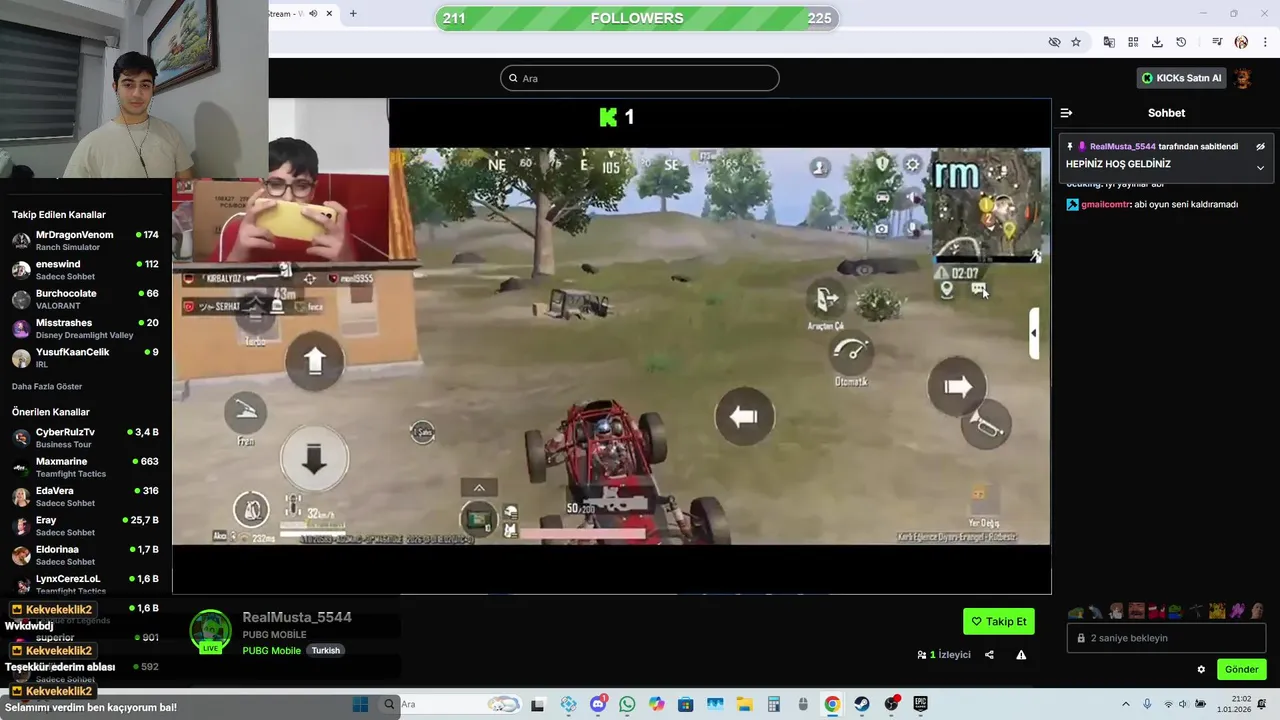
Task: Expand Daha Fazla Göster channel list
Action: tap(47, 386)
